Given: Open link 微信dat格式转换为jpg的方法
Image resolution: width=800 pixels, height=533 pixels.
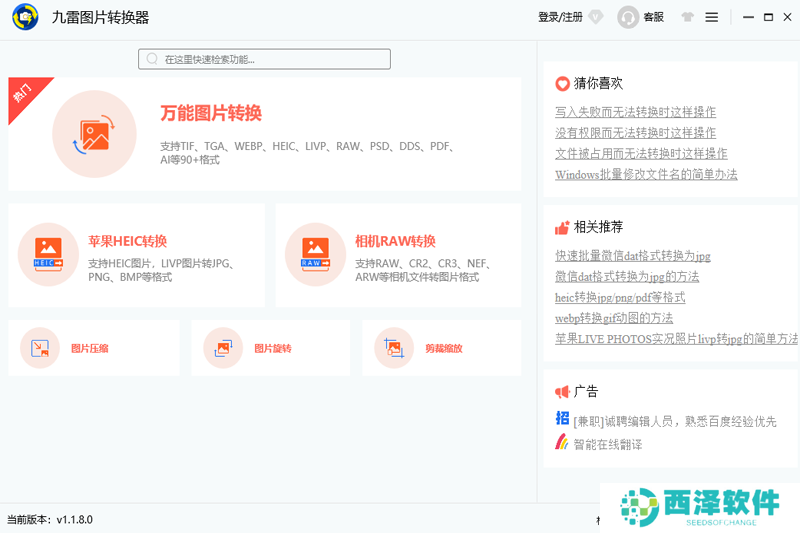Looking at the screenshot, I should (627, 276).
